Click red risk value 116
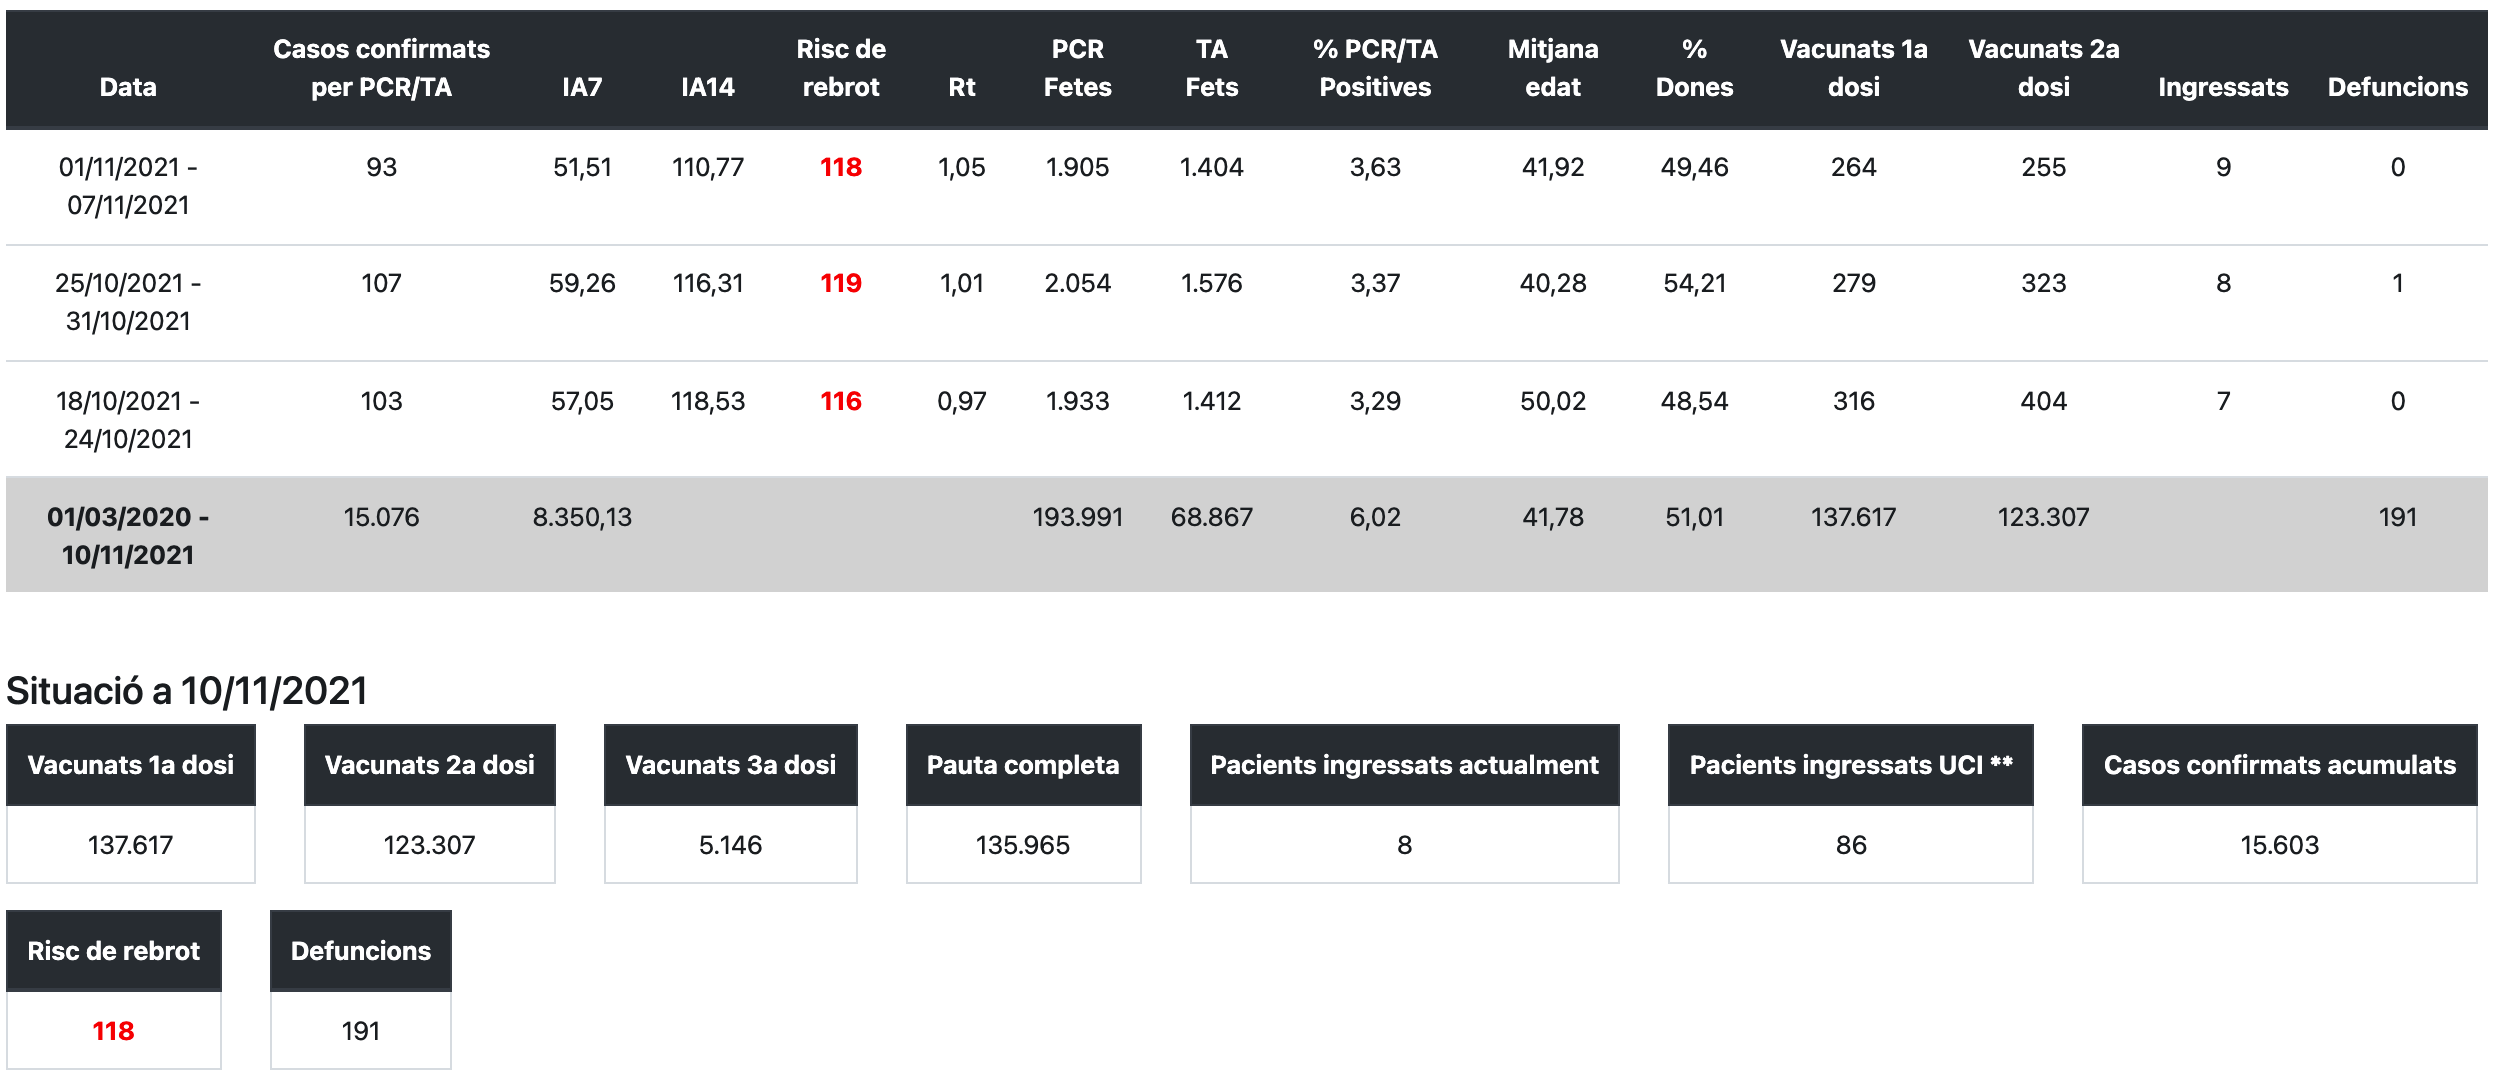Image resolution: width=2498 pixels, height=1082 pixels. tap(840, 402)
